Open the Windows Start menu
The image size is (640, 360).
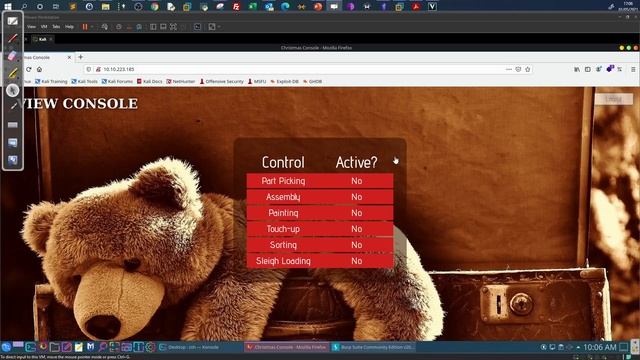(8, 7)
